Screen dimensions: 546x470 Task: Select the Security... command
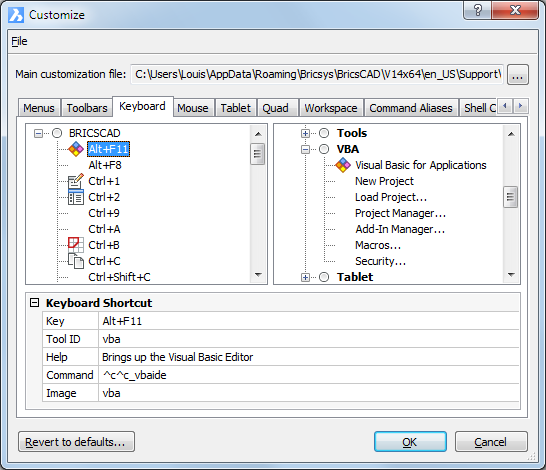point(380,261)
